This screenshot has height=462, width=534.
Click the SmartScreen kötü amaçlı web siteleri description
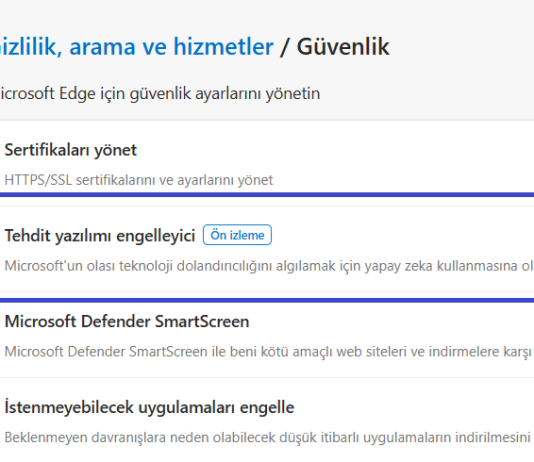pyautogui.click(x=269, y=351)
